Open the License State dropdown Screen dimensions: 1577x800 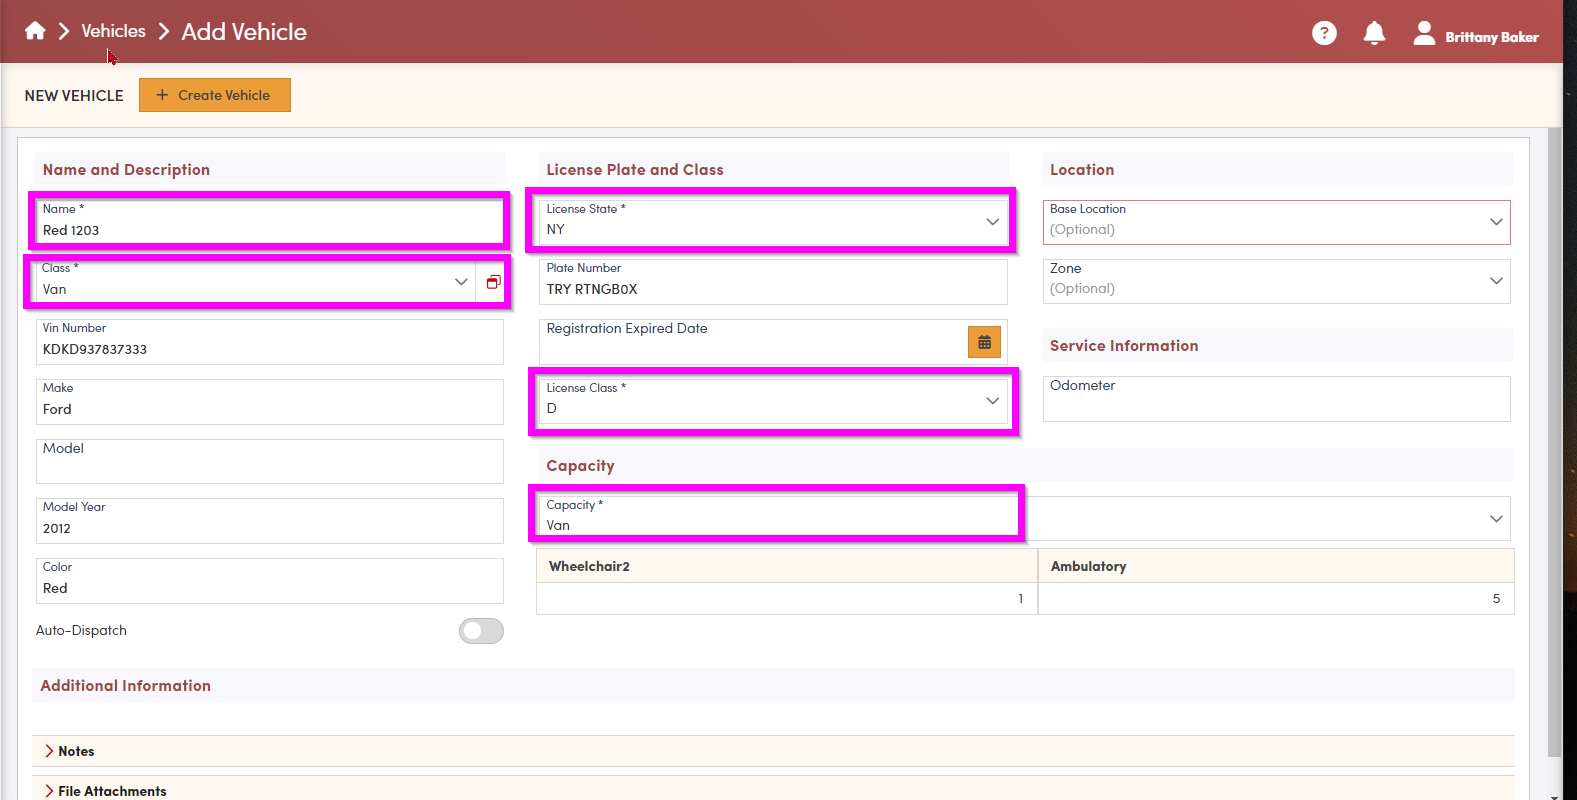992,222
